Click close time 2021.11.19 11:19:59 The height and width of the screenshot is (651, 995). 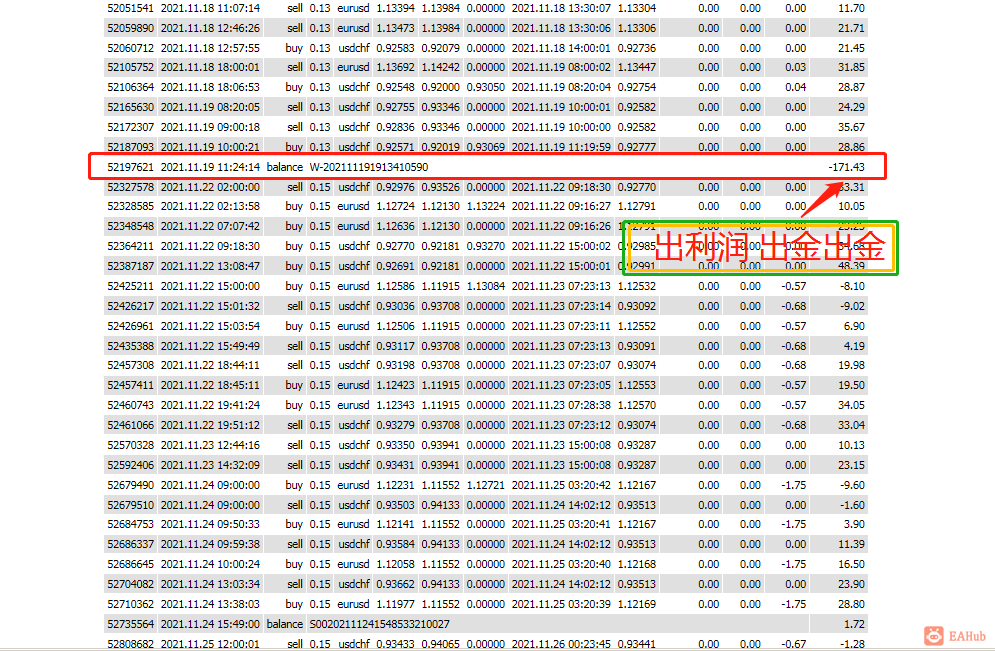[x=561, y=147]
